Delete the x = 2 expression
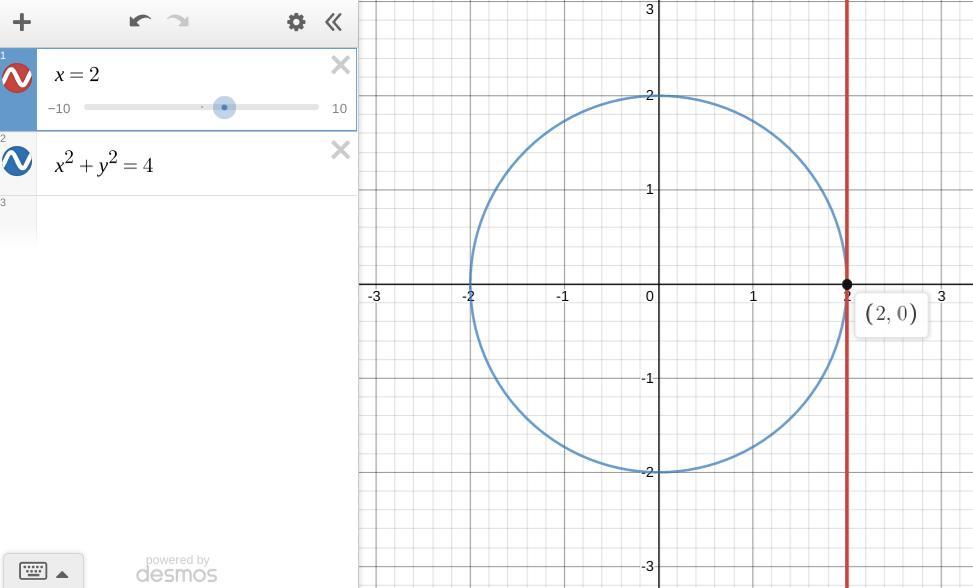The height and width of the screenshot is (588, 973). [341, 65]
